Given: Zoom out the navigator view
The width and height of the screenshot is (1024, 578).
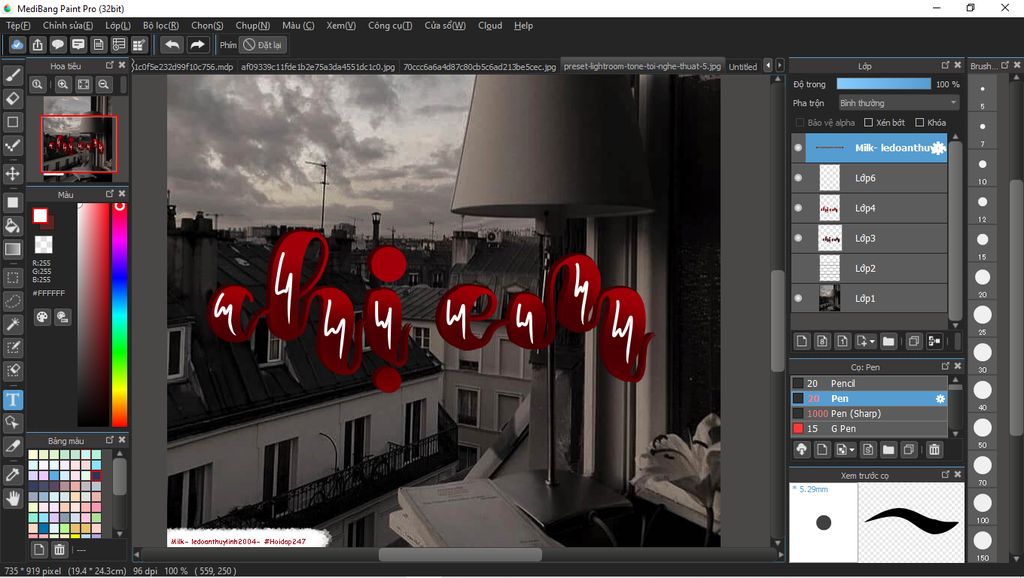Looking at the screenshot, I should [103, 84].
